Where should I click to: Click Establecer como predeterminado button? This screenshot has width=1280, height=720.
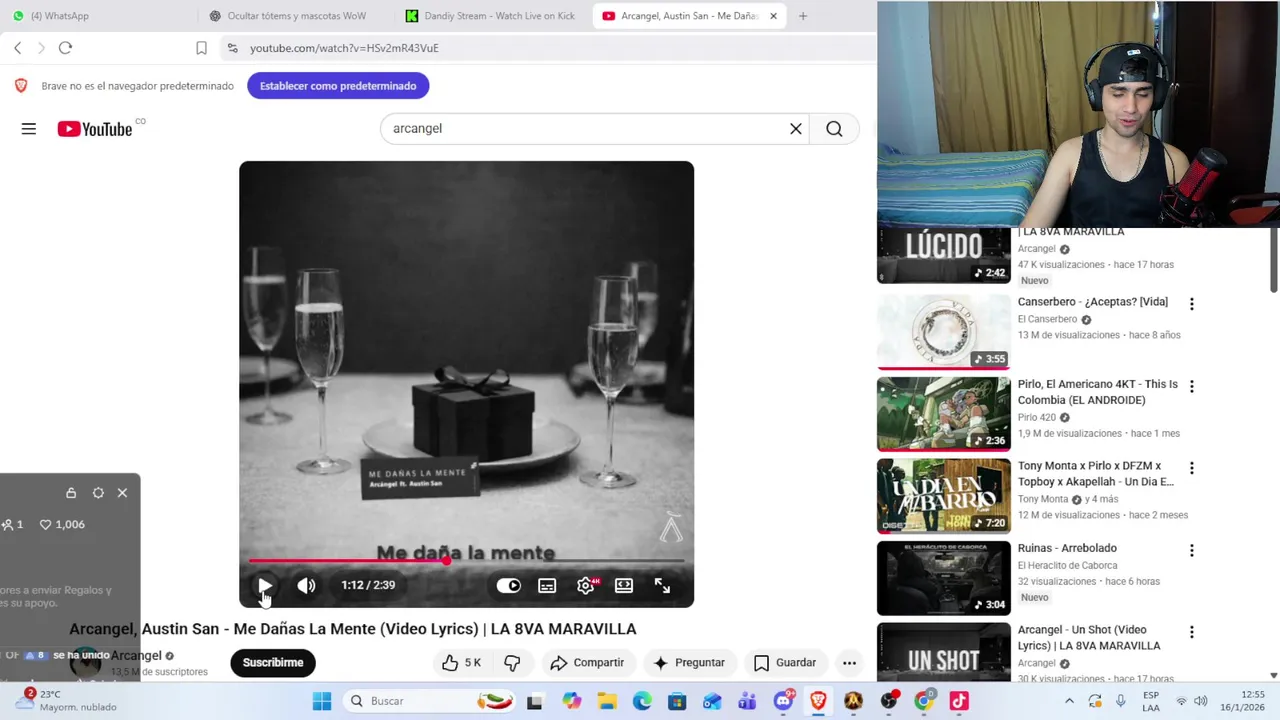tap(338, 86)
